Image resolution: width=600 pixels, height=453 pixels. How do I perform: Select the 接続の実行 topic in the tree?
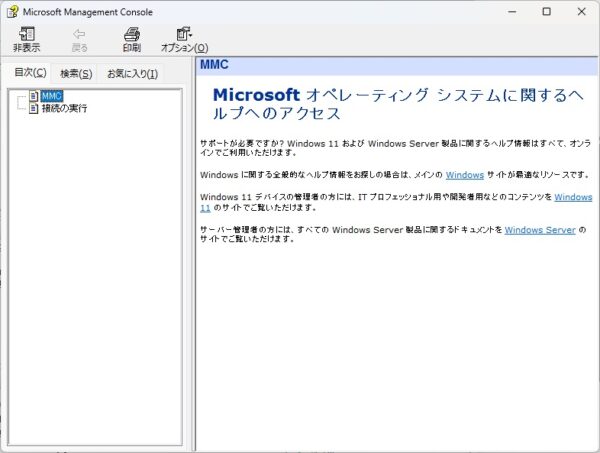tap(64, 108)
